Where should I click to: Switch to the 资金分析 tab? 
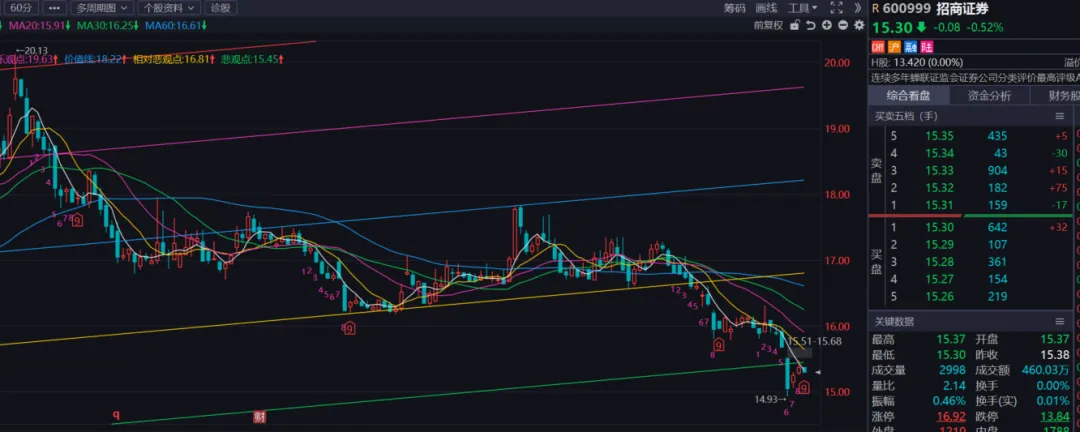(990, 96)
